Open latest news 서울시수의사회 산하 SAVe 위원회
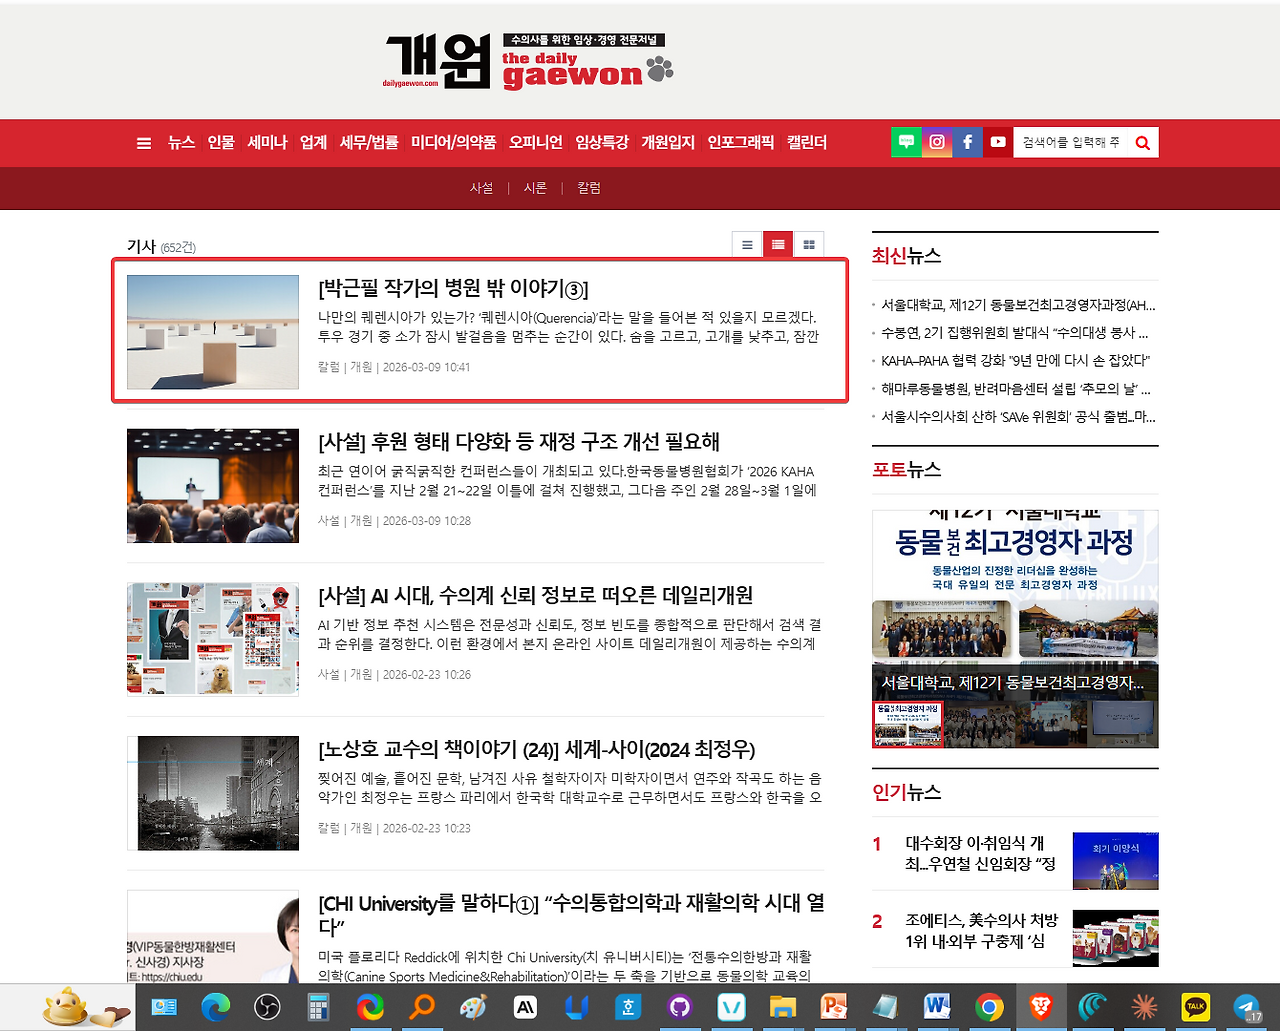 pyautogui.click(x=1018, y=417)
